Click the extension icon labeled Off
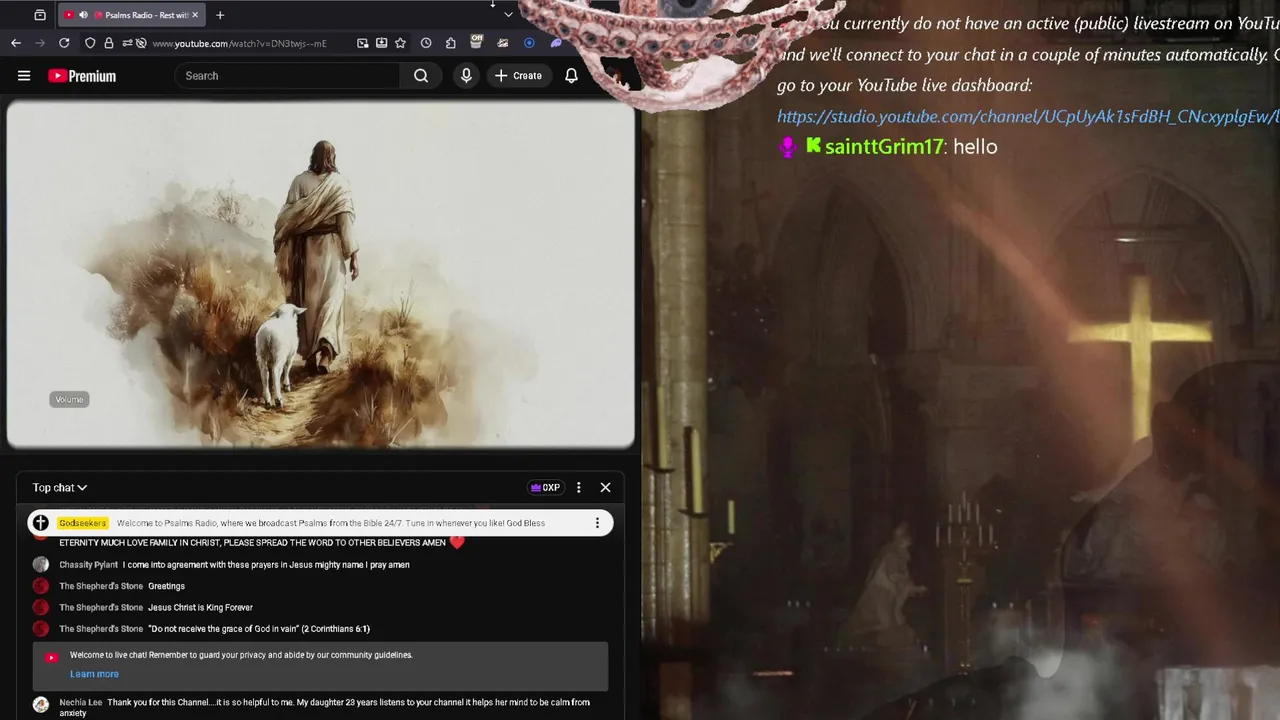 pos(477,42)
